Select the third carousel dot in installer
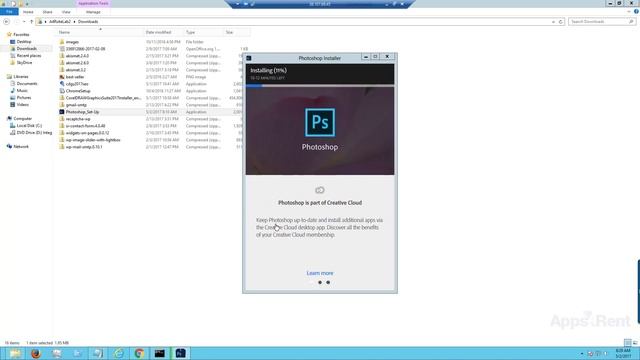Viewport: 640px width, 360px height. pyautogui.click(x=328, y=282)
